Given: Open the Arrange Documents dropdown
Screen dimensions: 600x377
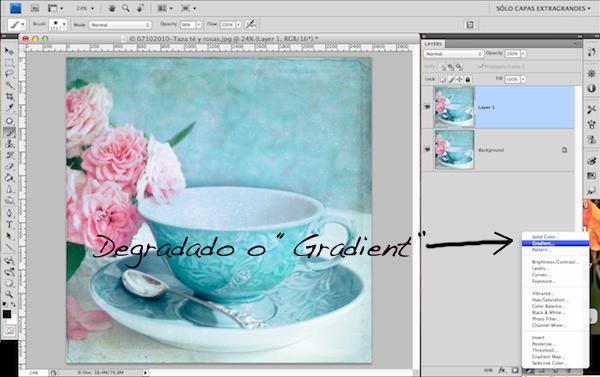Looking at the screenshot, I should point(165,8).
